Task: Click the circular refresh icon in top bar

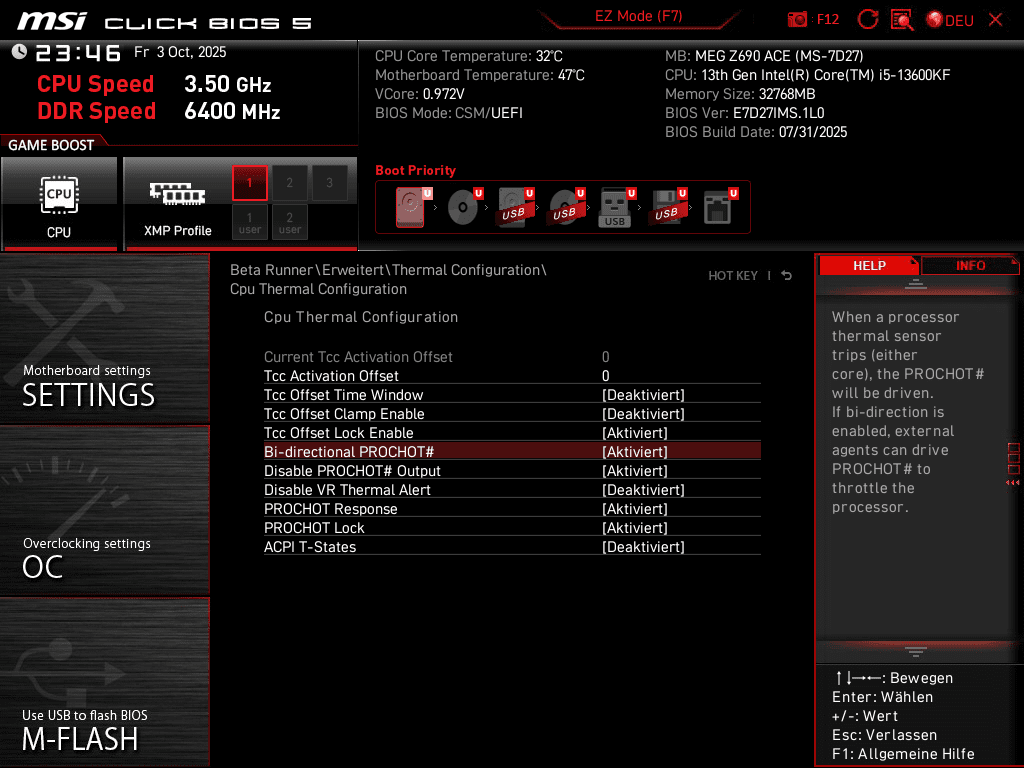Action: tap(867, 20)
